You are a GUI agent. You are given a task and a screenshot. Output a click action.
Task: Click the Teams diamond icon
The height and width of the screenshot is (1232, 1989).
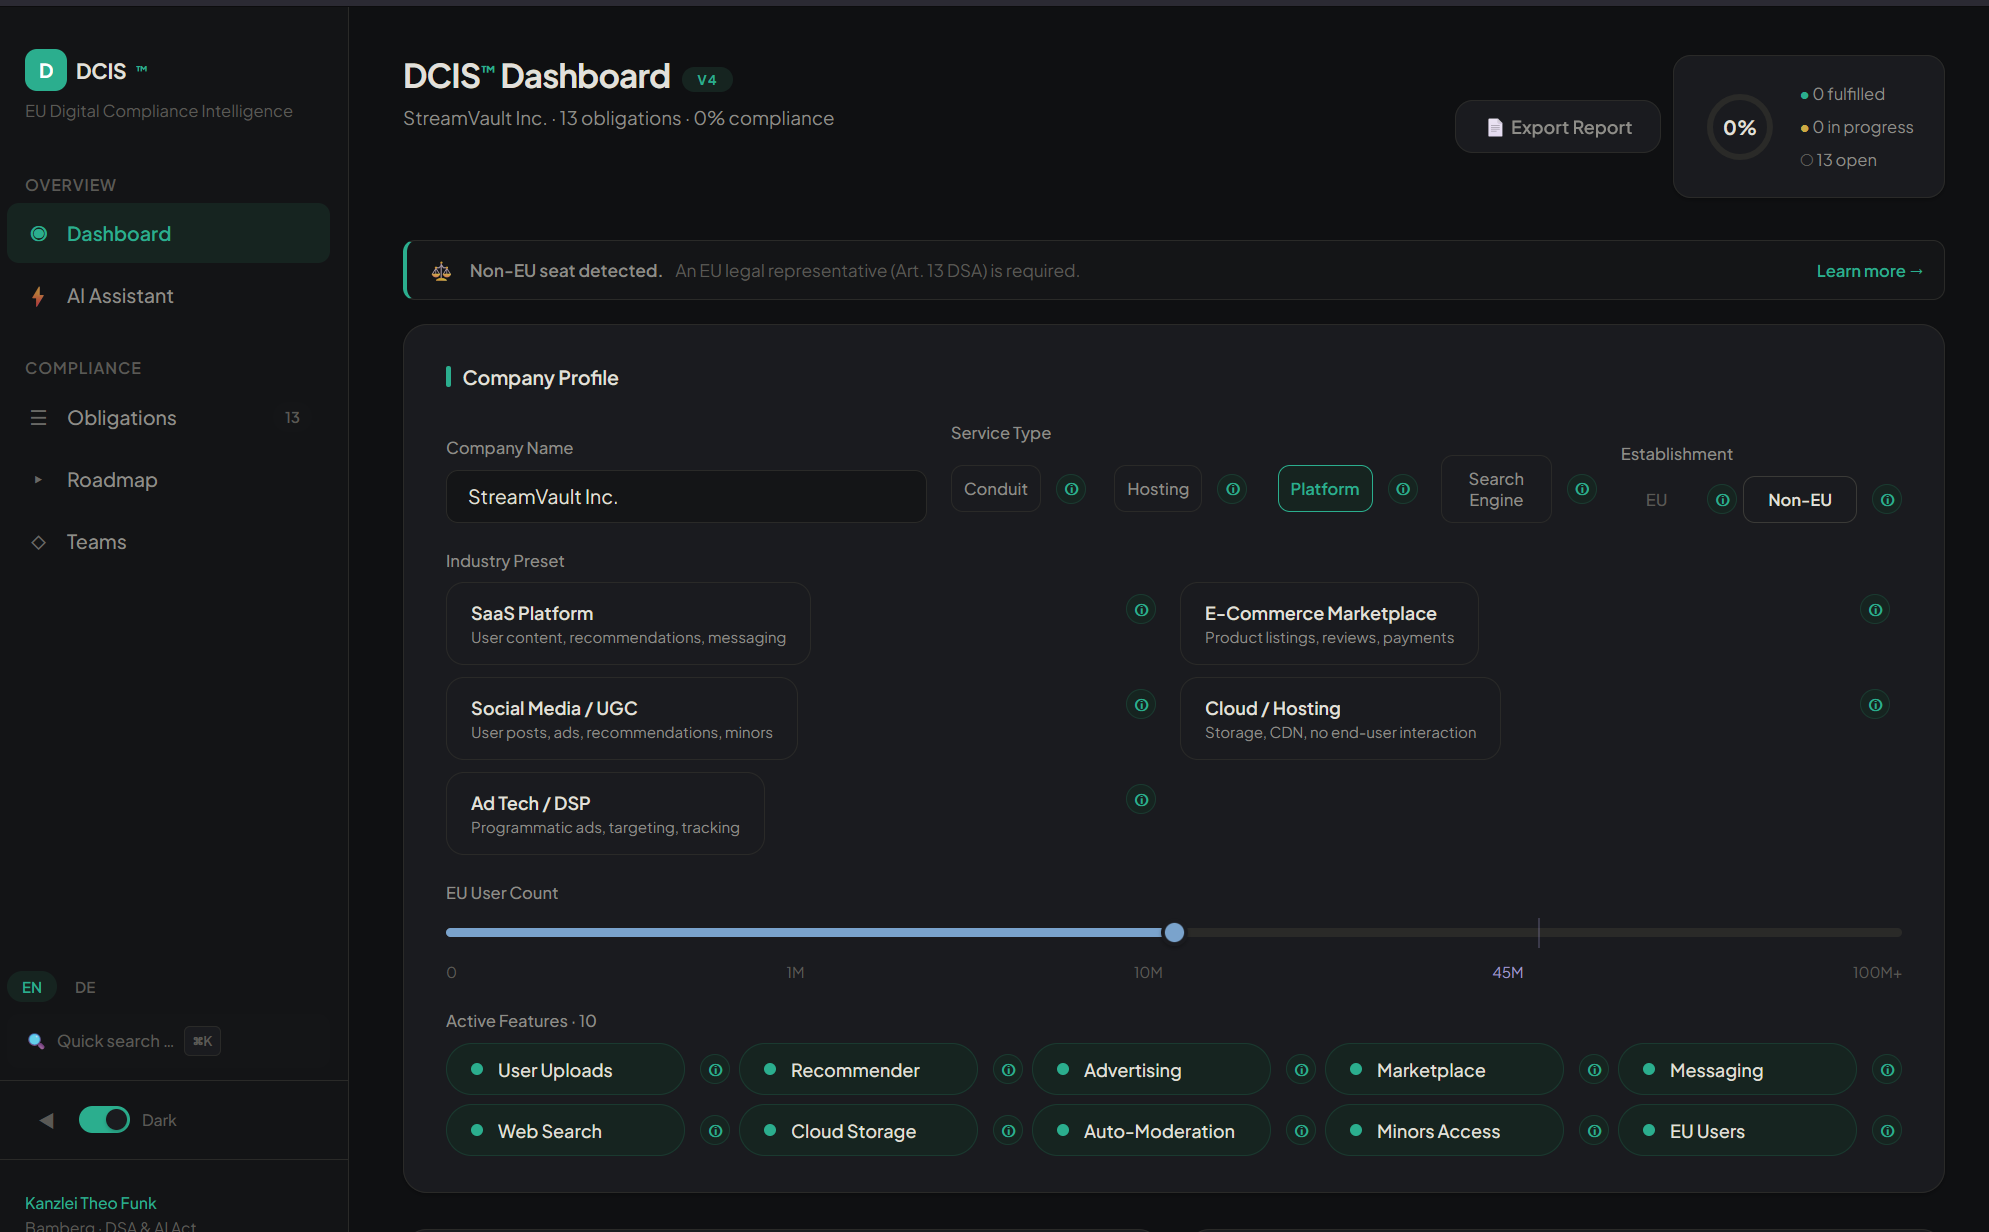[x=39, y=542]
